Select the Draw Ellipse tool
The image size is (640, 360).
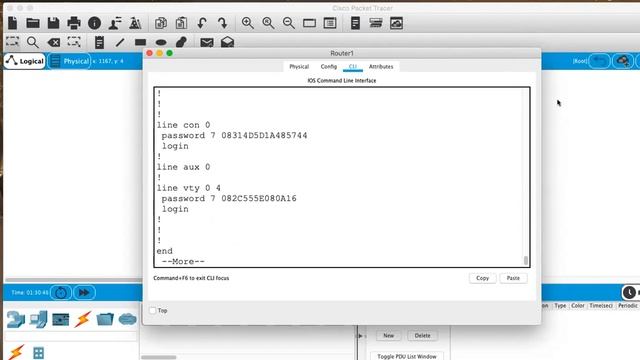[x=161, y=42]
